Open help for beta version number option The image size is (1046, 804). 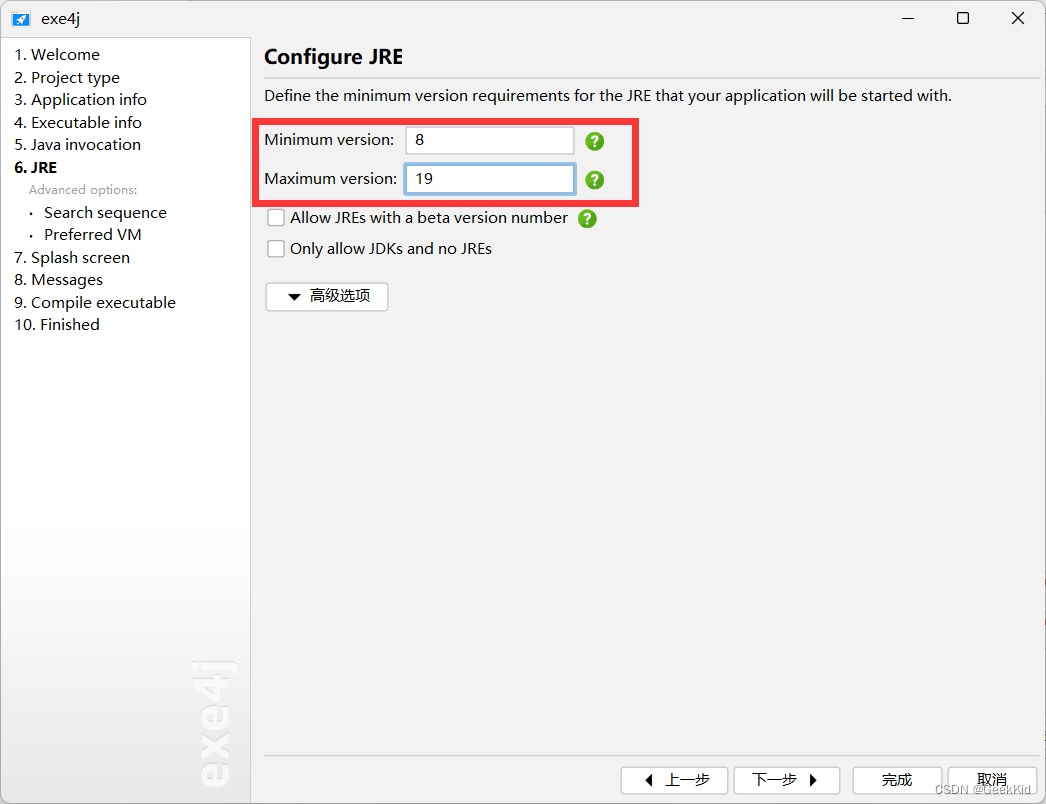point(587,218)
